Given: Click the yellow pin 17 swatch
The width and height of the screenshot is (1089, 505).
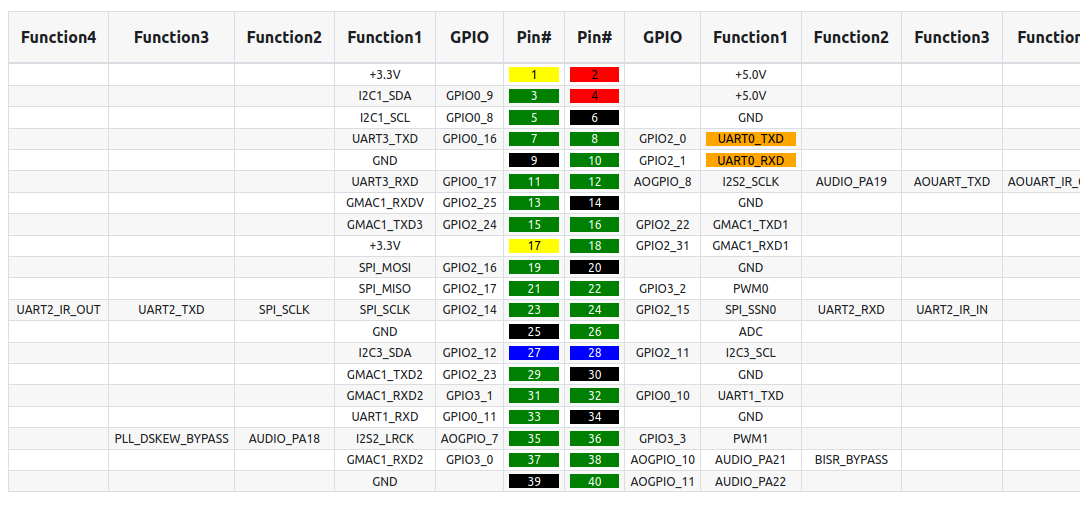Looking at the screenshot, I should [x=534, y=245].
